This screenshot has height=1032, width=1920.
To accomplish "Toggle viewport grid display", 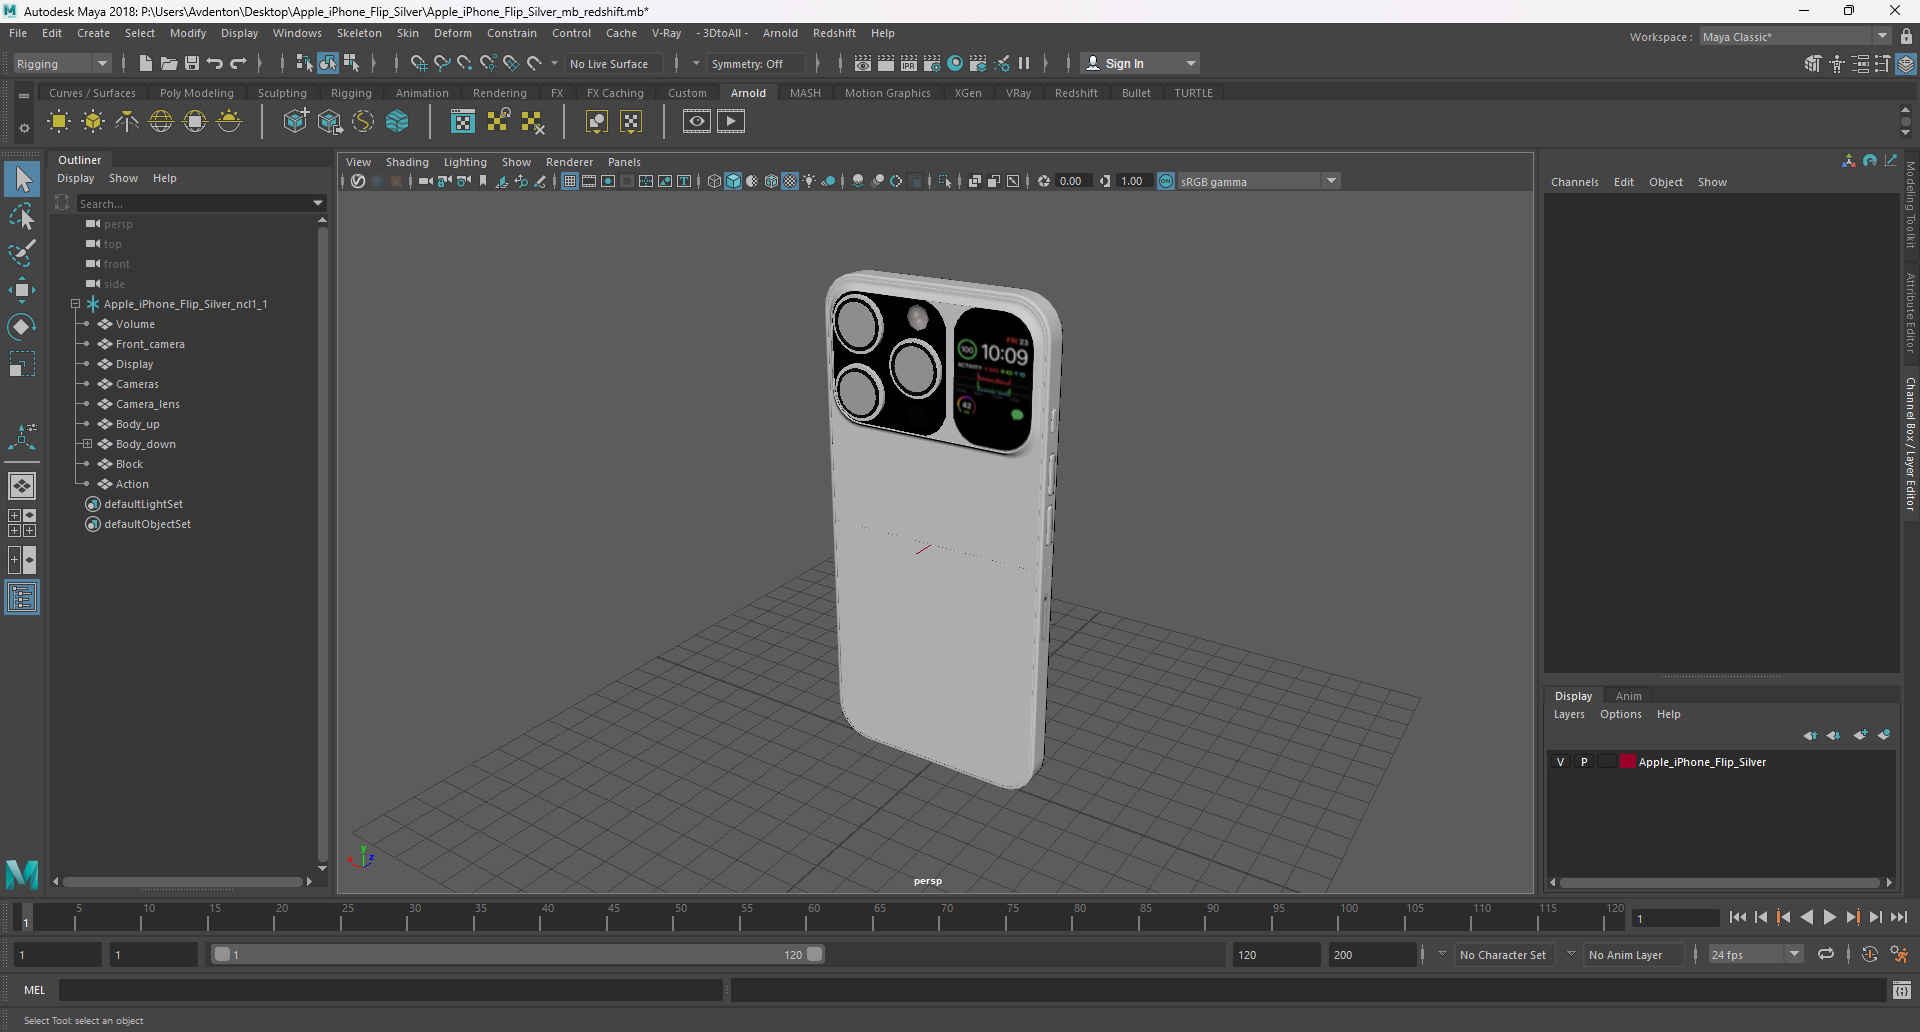I will tap(570, 181).
